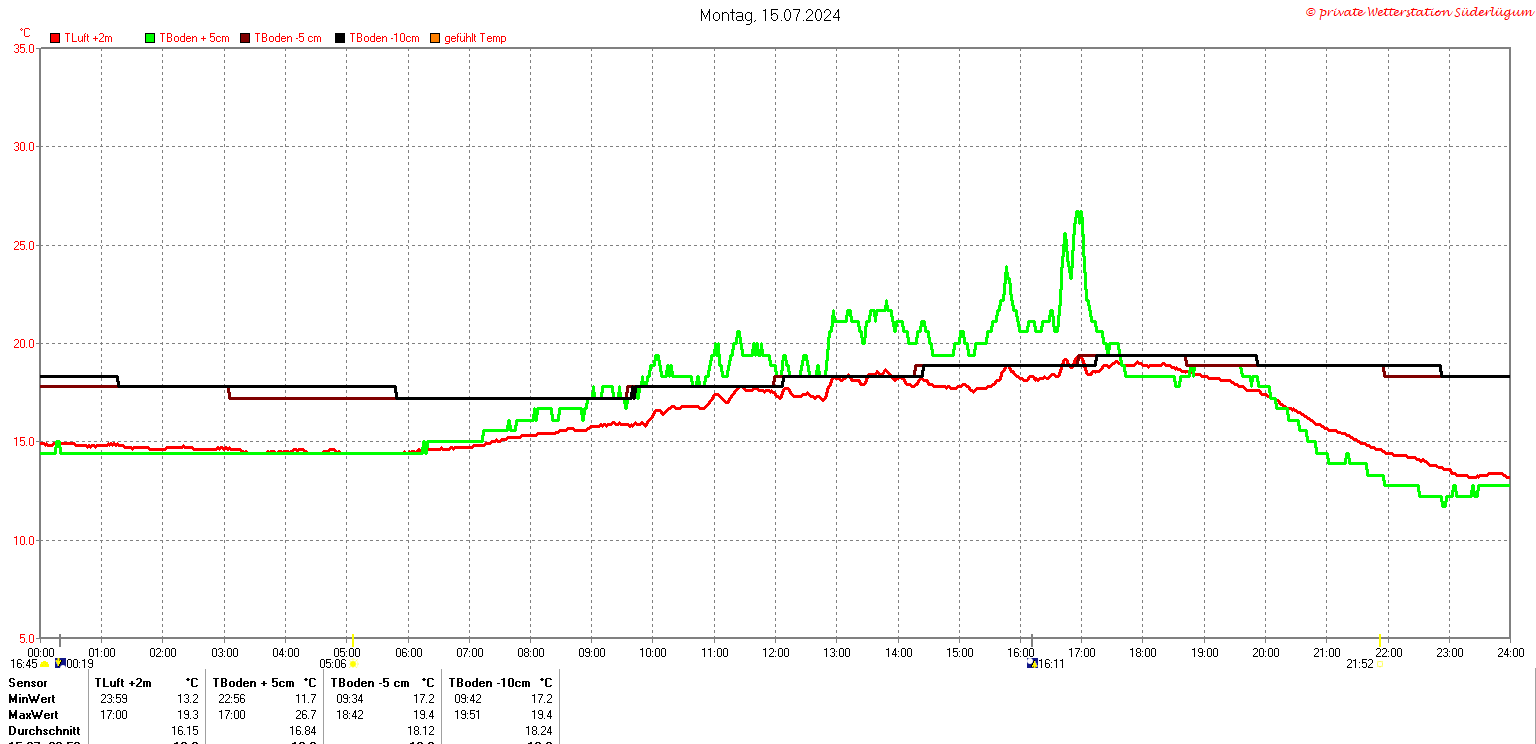
Task: Click the red TLuft +2m legend square
Action: point(56,38)
